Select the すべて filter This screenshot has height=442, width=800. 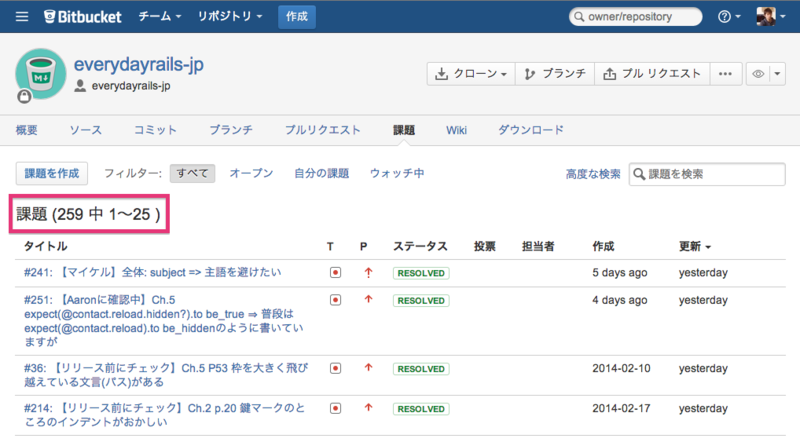(192, 174)
